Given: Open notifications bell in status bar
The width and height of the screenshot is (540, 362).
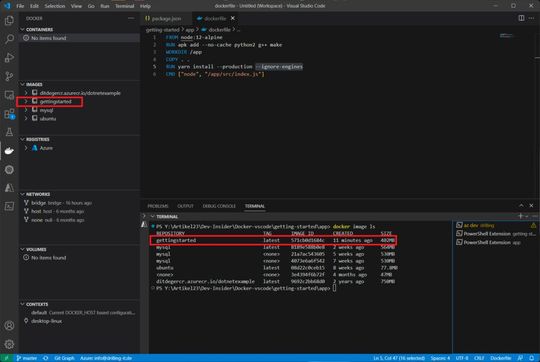Looking at the screenshot, I should [x=532, y=358].
